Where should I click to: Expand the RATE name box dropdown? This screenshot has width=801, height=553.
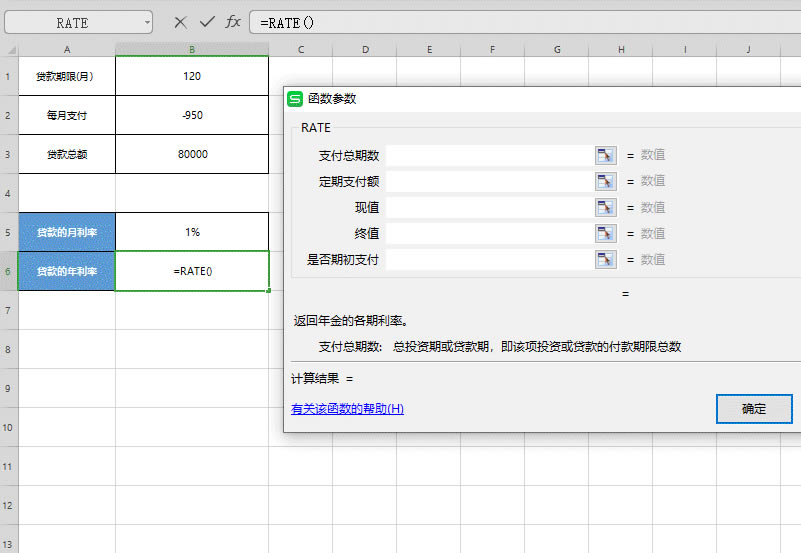coord(147,22)
